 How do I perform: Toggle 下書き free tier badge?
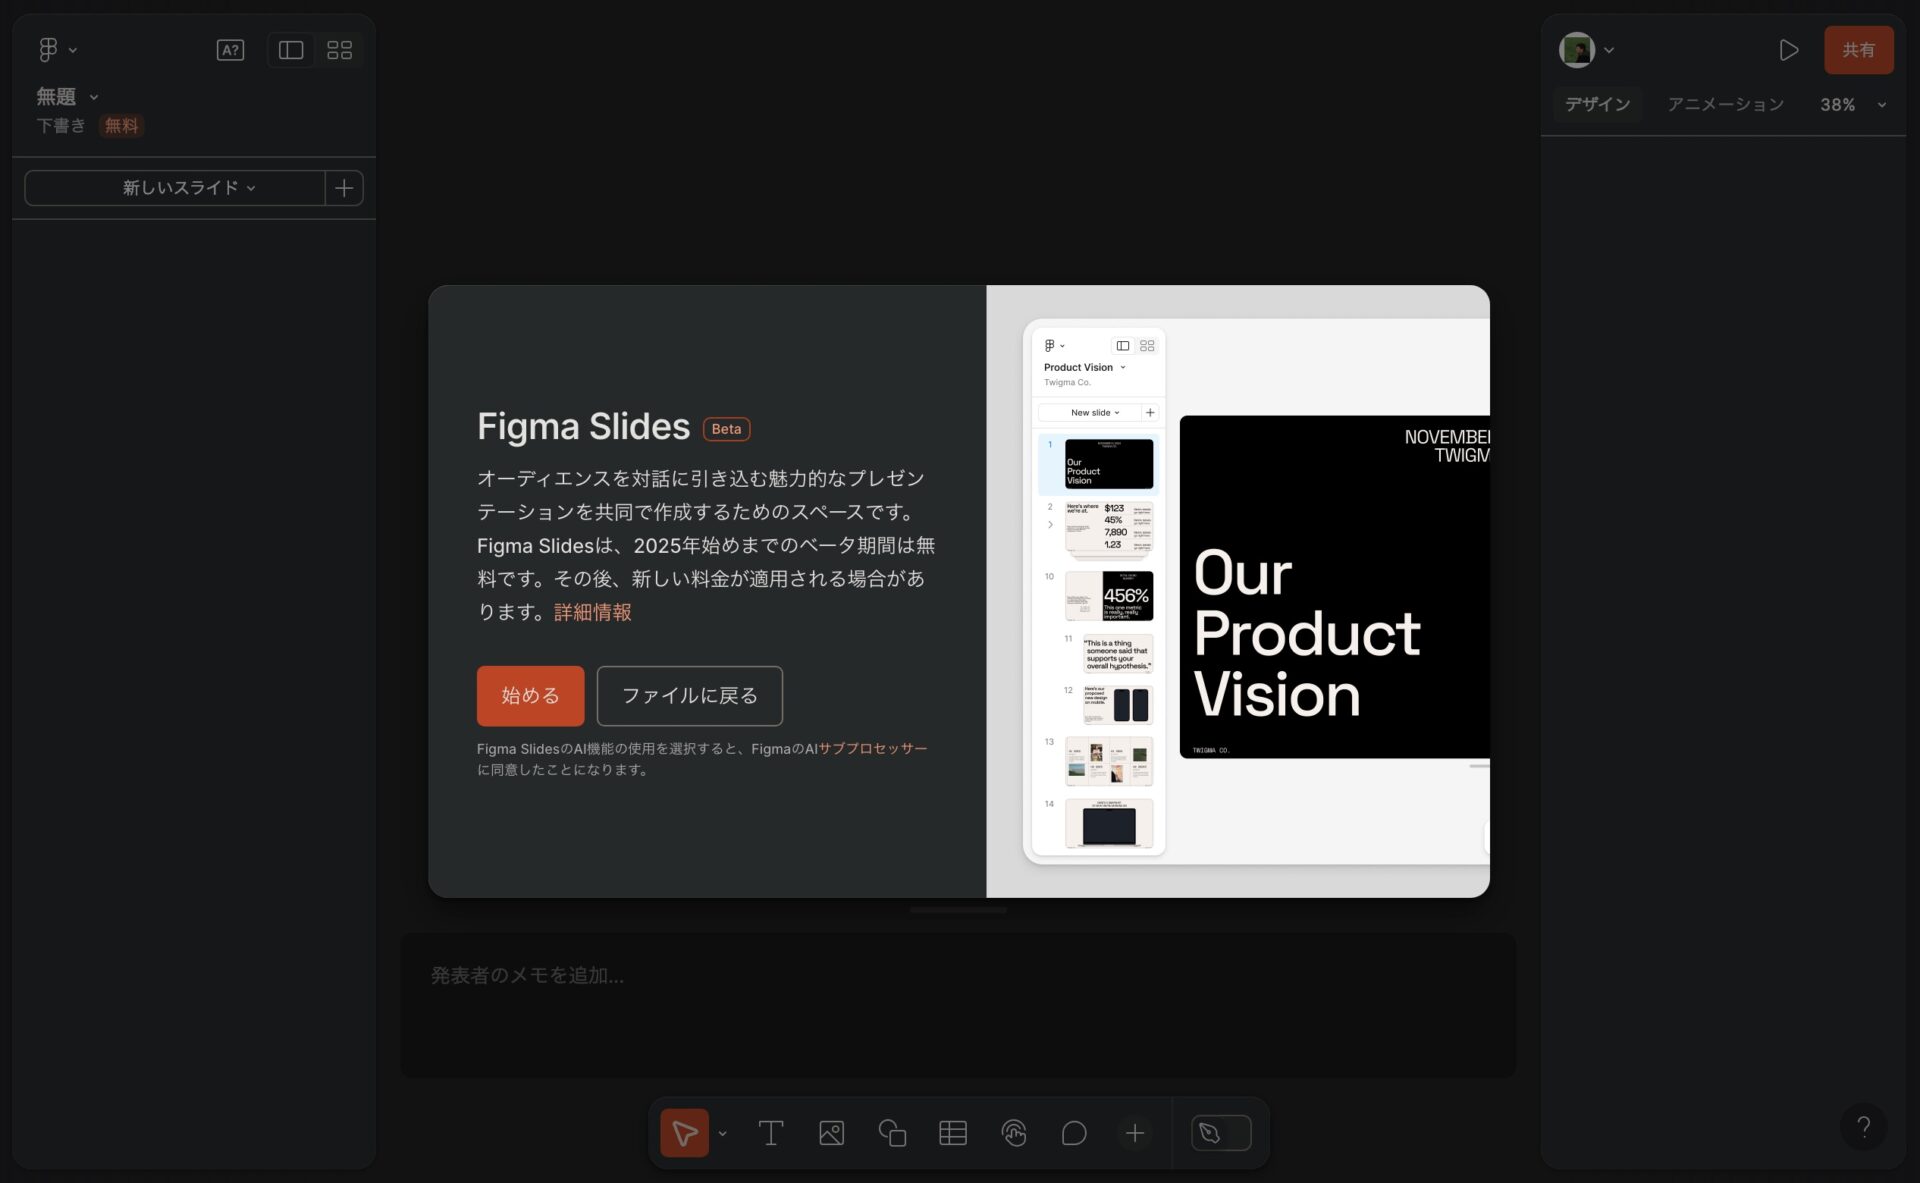121,125
